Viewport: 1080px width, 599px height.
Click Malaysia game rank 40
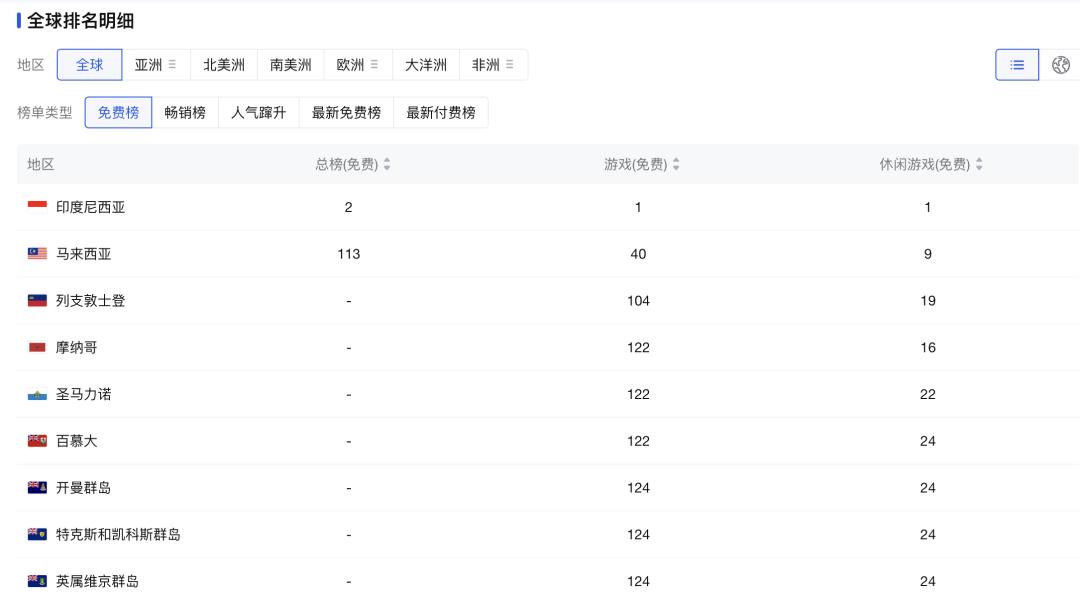tap(638, 254)
